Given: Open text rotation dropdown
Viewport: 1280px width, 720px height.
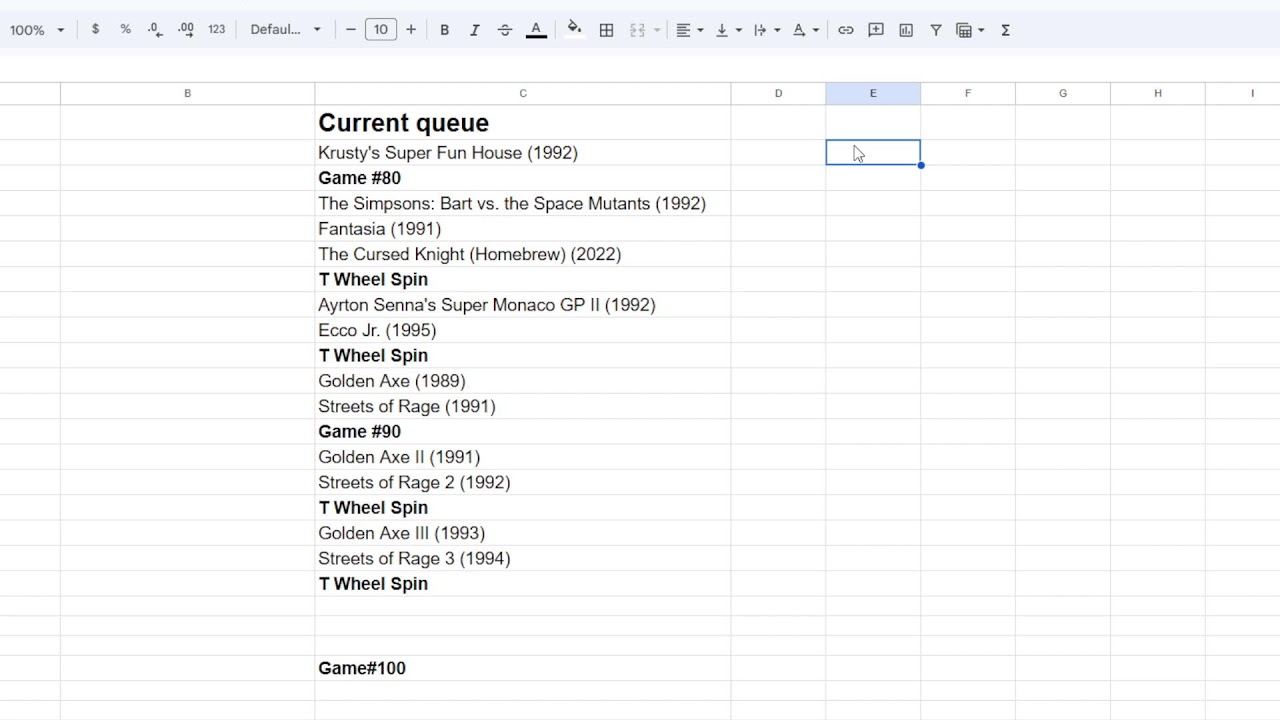Looking at the screenshot, I should pyautogui.click(x=805, y=30).
